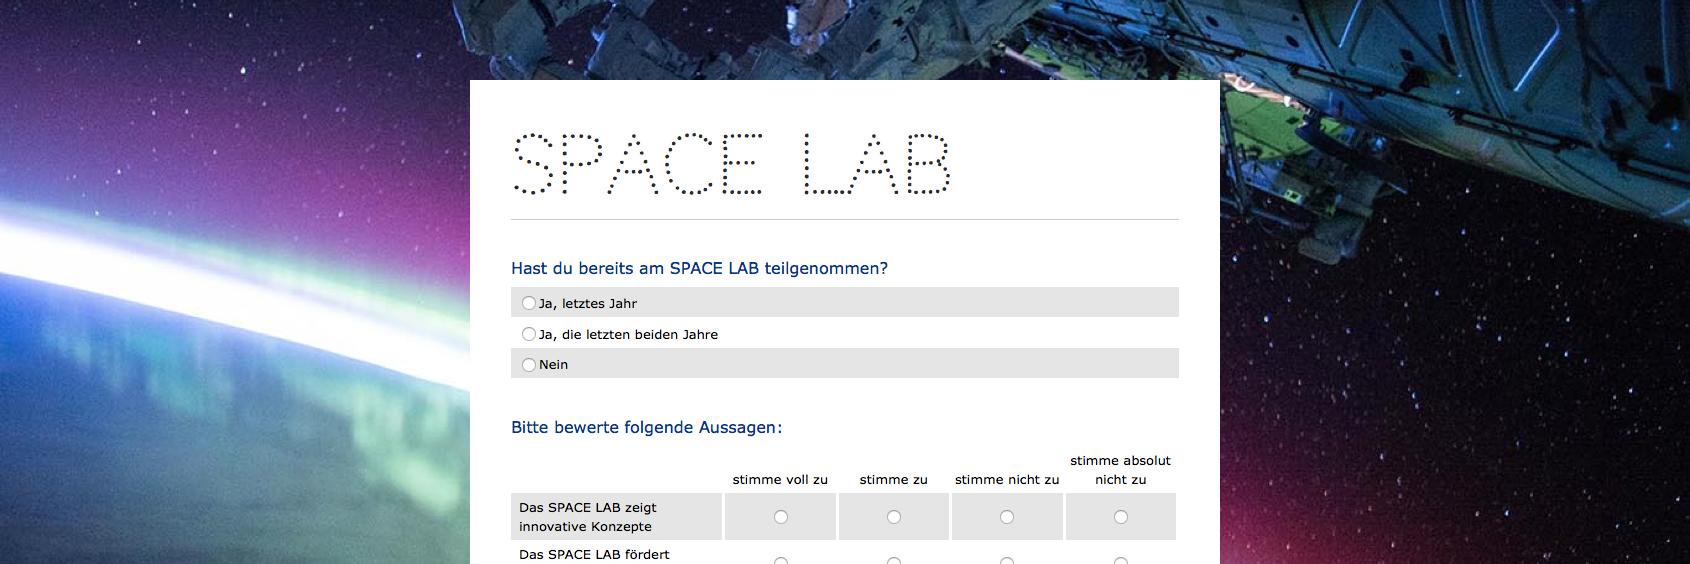
Task: Choose "Ja, die letzten beiden Jahre" radio option
Action: point(529,334)
